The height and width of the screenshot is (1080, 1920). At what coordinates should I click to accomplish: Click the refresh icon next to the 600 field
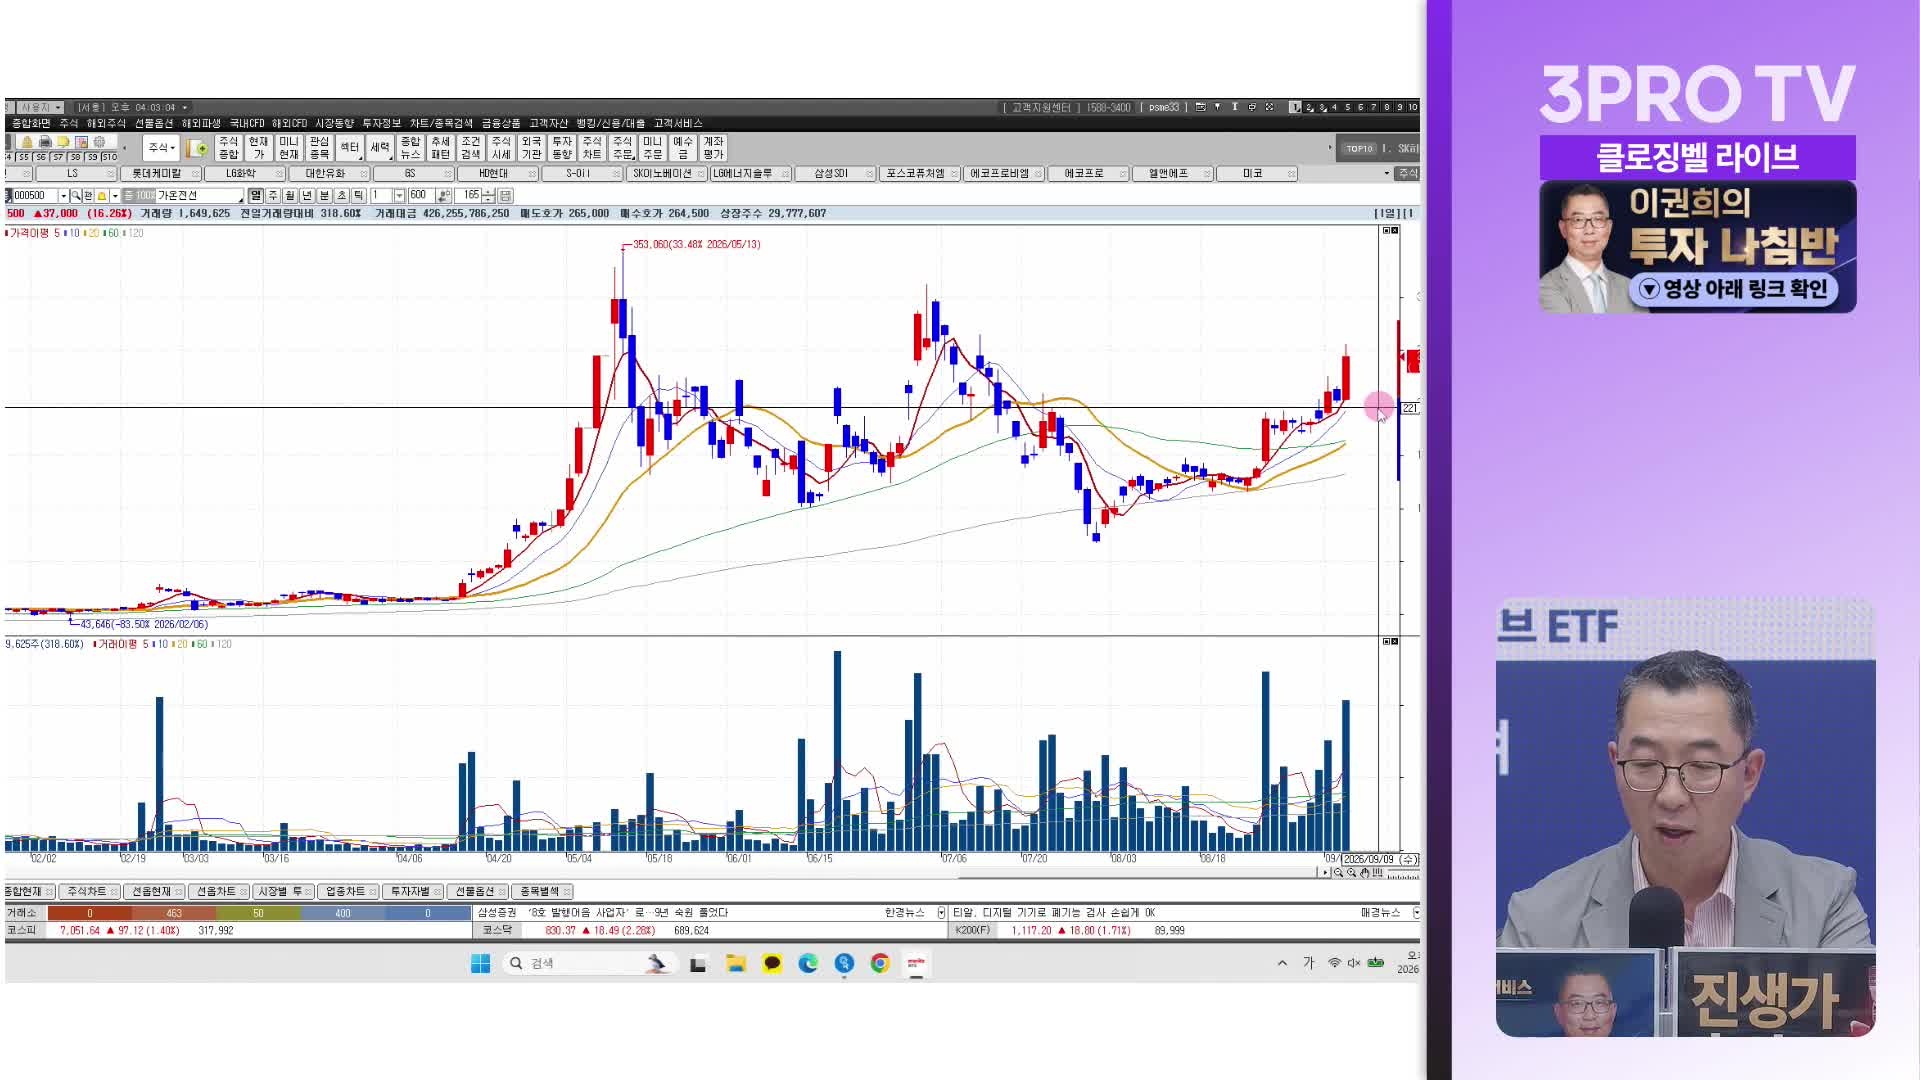coord(443,195)
